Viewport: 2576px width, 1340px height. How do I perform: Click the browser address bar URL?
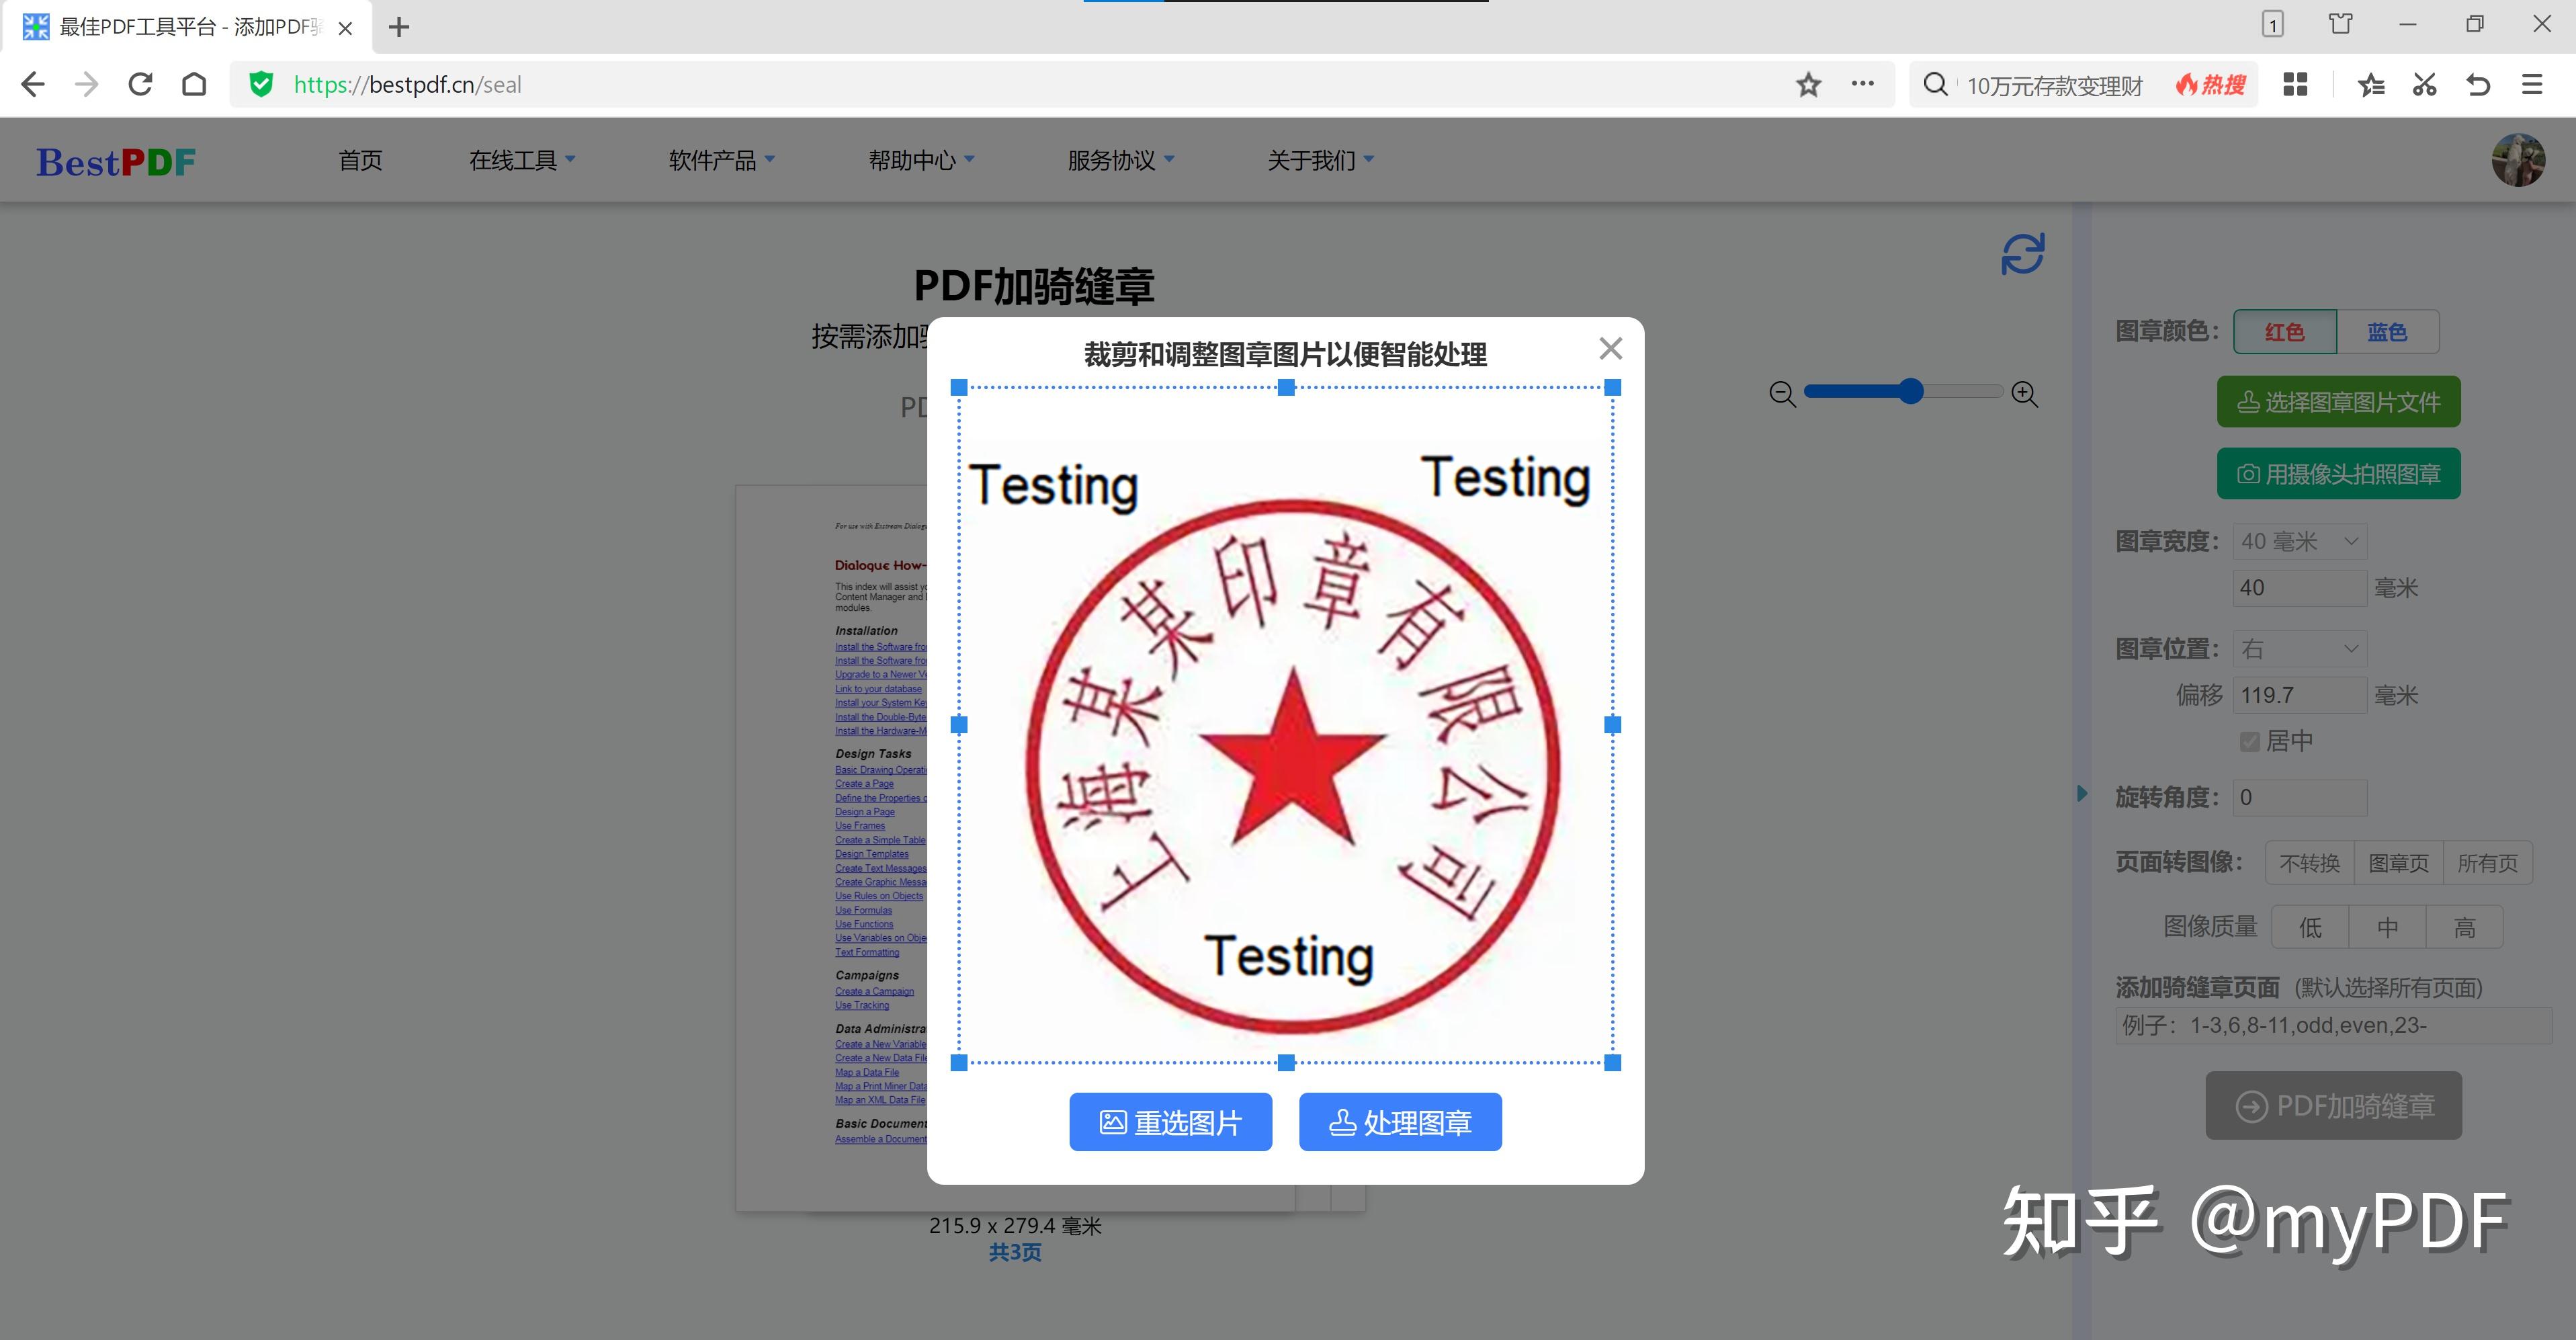pos(407,84)
